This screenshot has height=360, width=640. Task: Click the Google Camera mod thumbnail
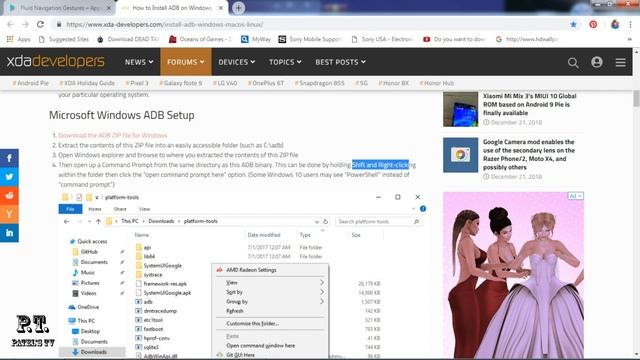click(460, 155)
